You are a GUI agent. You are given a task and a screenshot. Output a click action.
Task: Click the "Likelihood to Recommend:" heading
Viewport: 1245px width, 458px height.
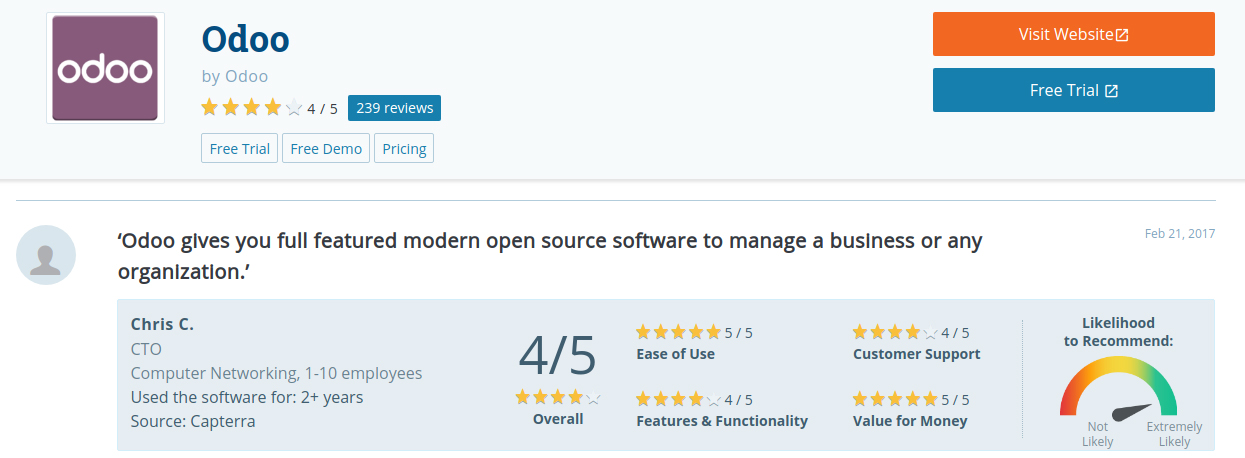tap(1118, 332)
